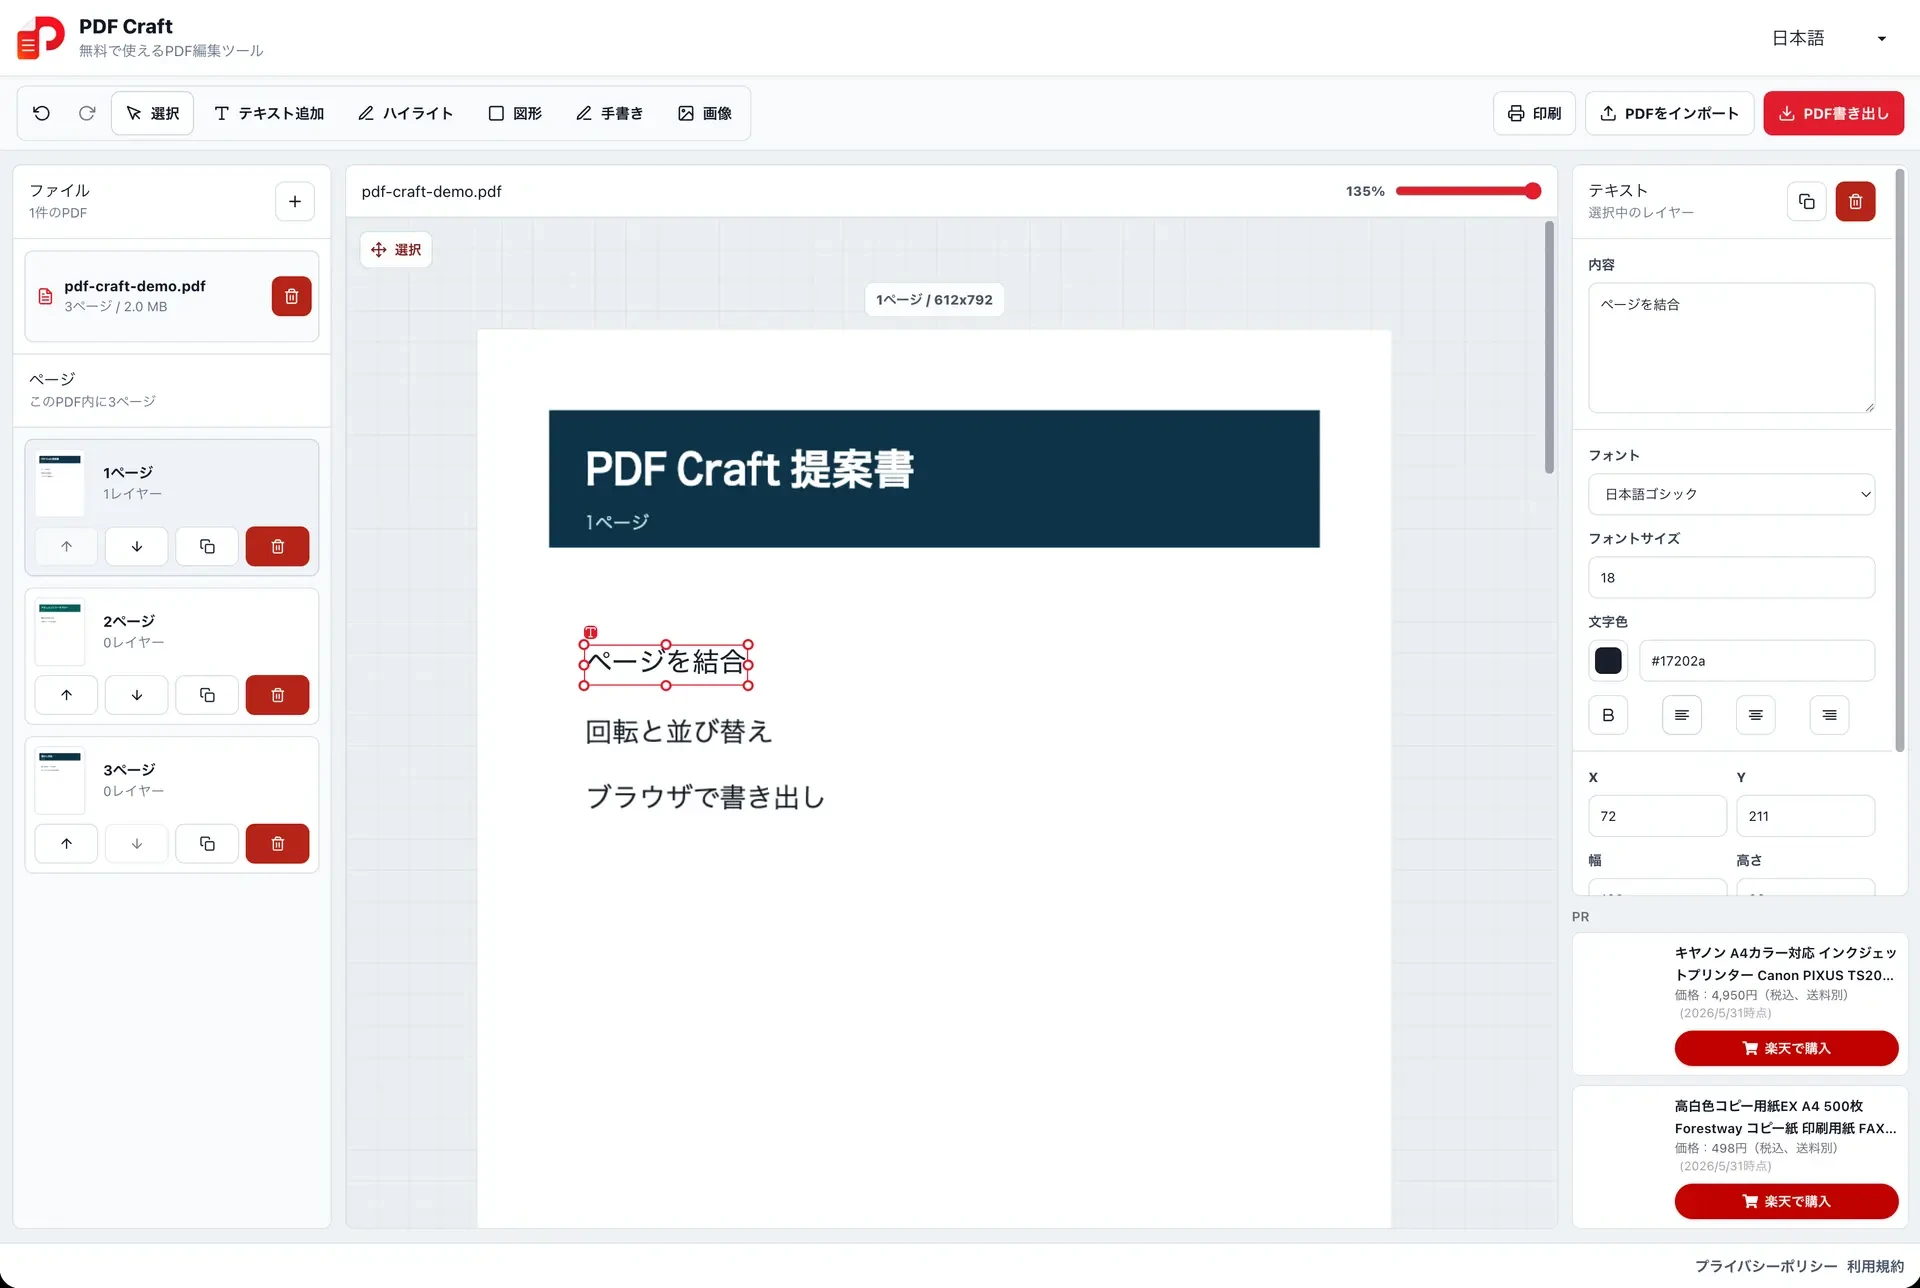Viewport: 1920px width, 1288px height.
Task: Open the 2ページ thumbnail
Action: (60, 633)
